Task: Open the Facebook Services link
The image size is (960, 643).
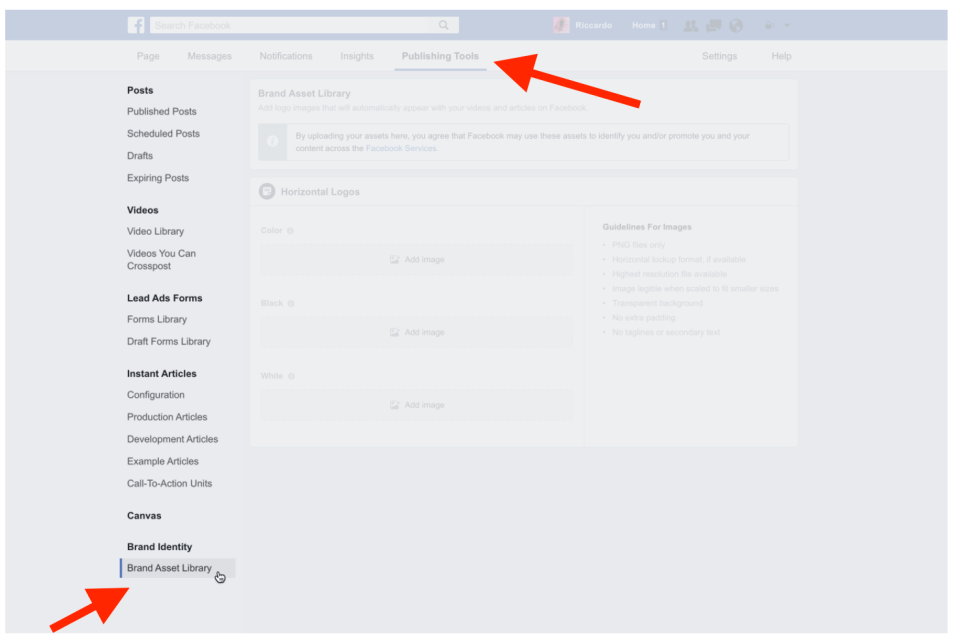Action: tap(401, 148)
